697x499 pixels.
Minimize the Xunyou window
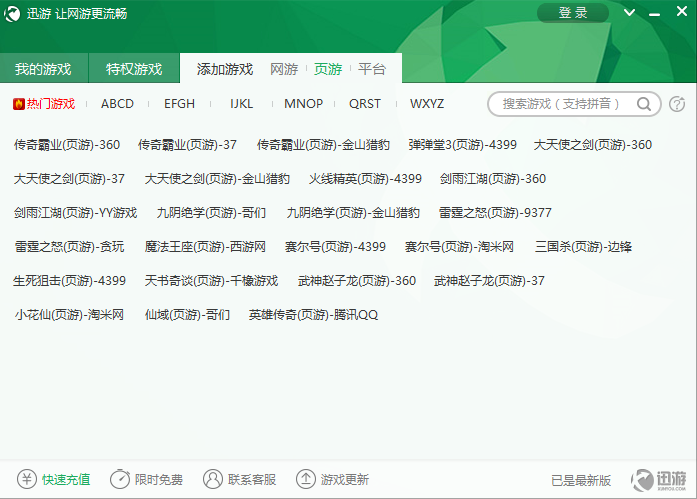coord(654,15)
